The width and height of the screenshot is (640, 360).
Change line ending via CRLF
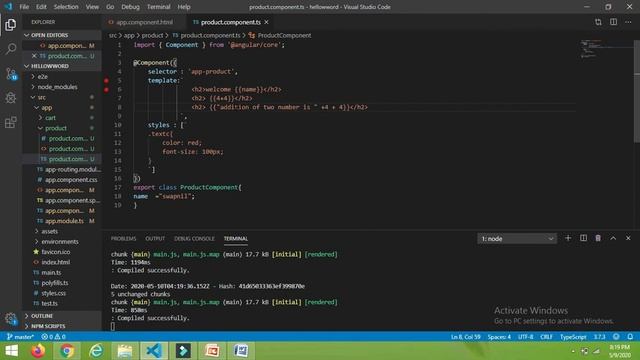pyautogui.click(x=546, y=337)
